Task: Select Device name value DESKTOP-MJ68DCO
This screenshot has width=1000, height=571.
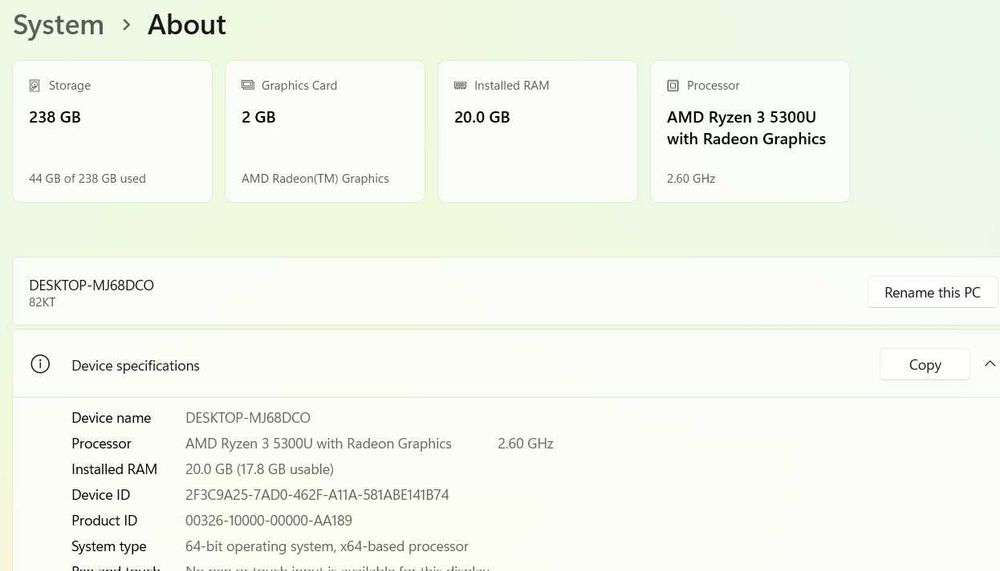Action: tap(247, 418)
